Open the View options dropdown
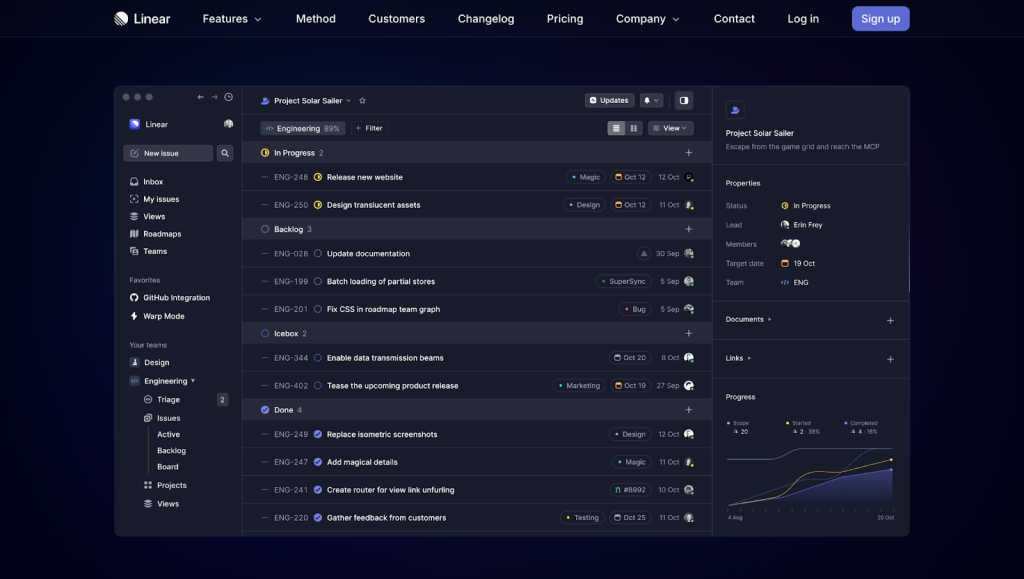This screenshot has width=1024, height=579. pos(670,128)
